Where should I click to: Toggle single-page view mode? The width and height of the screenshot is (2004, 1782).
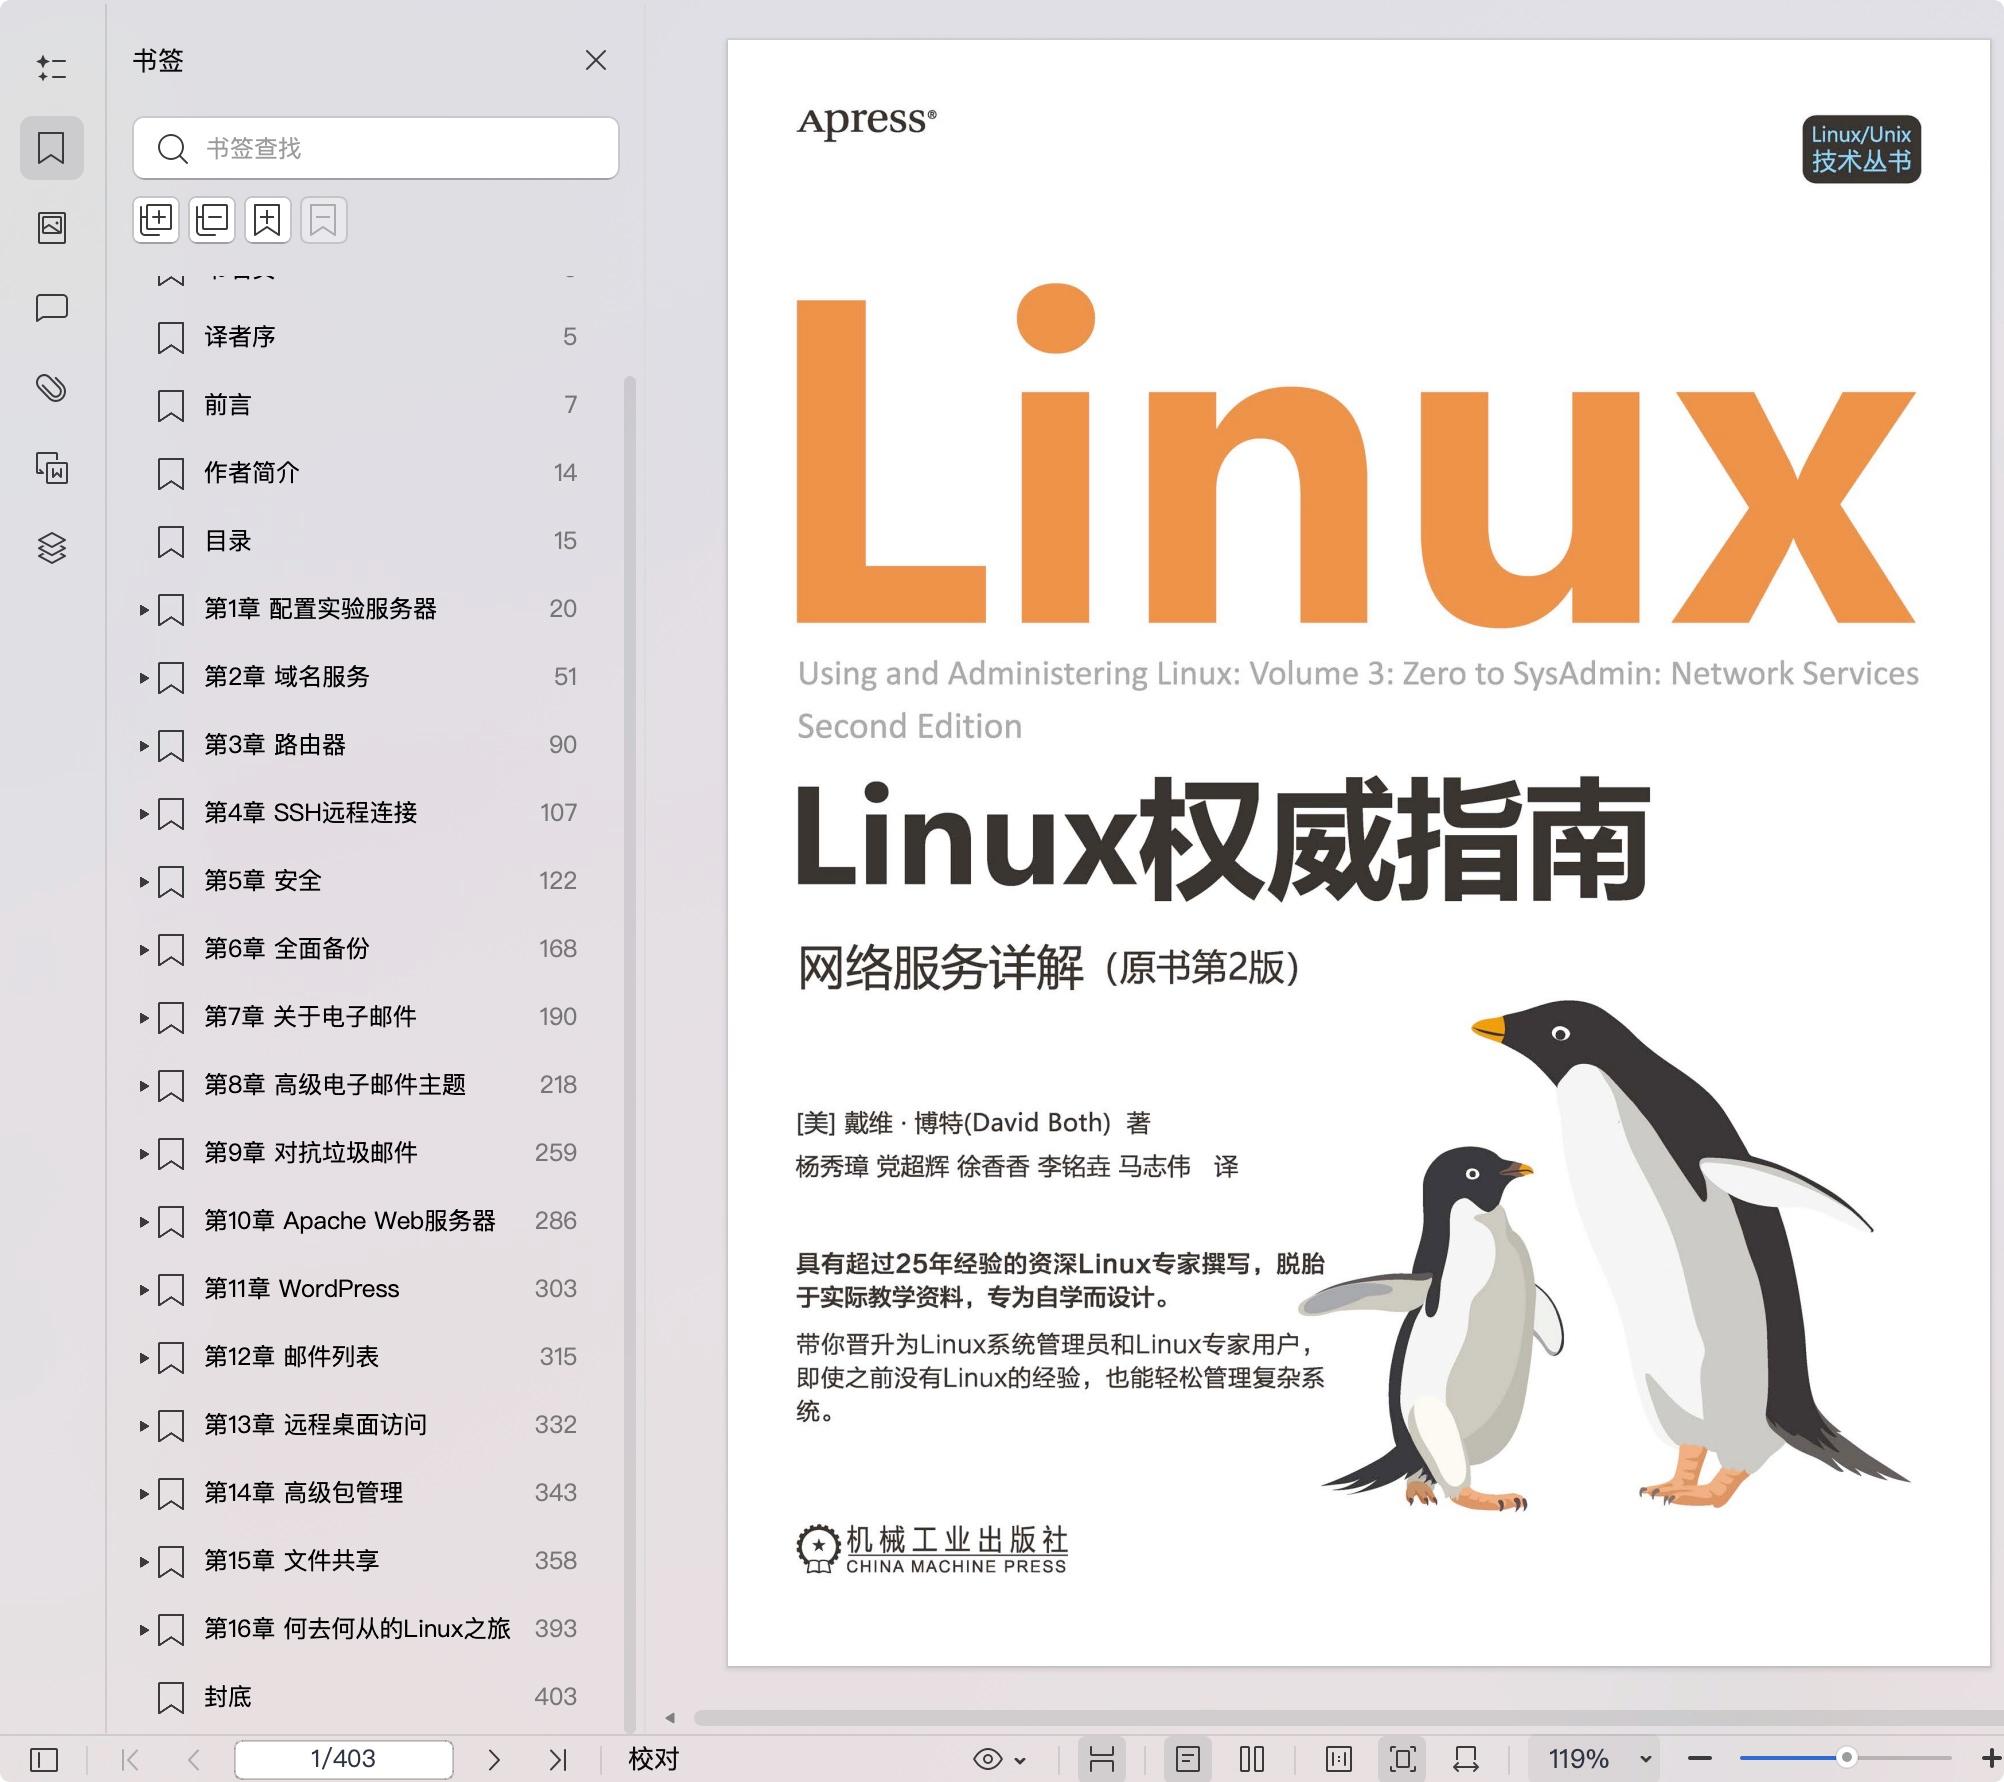point(1187,1758)
